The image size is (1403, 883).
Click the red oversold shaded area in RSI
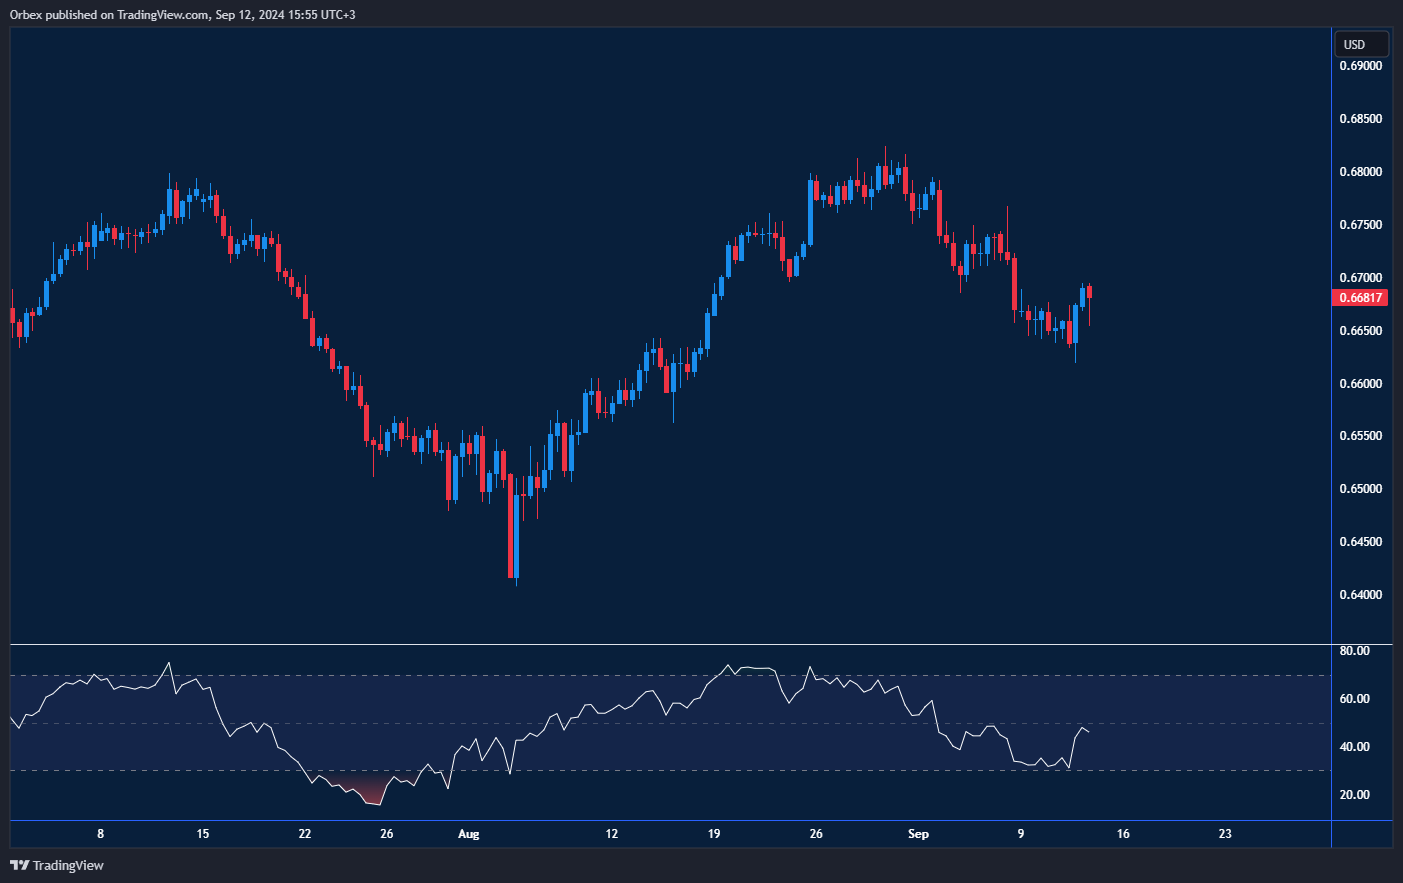pyautogui.click(x=368, y=793)
